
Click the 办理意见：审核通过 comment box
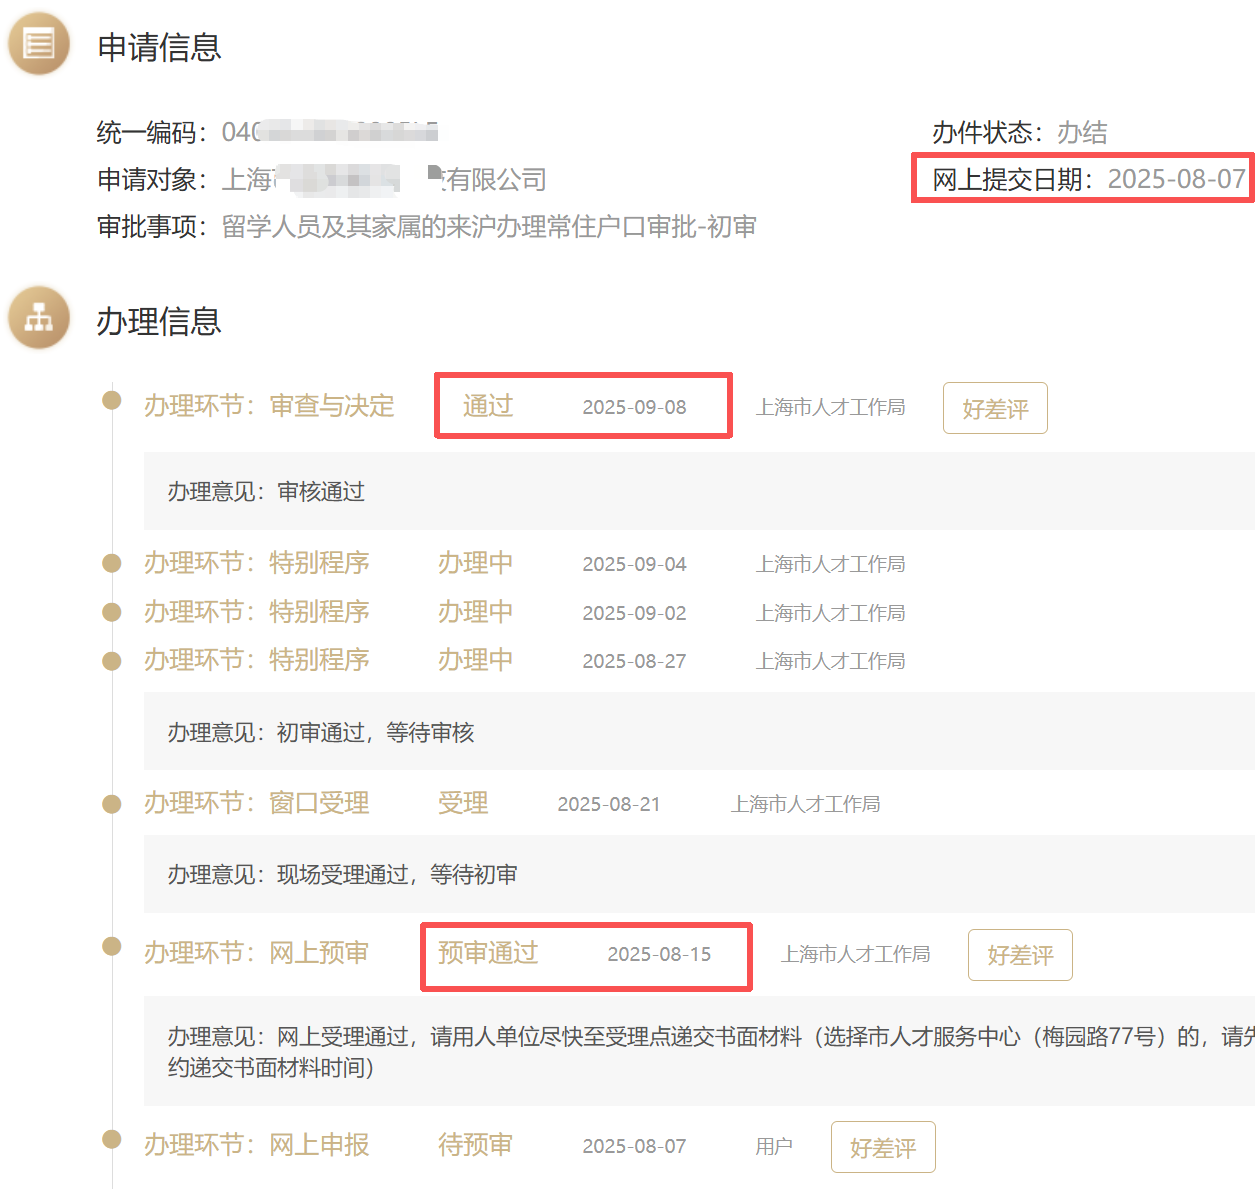(x=698, y=491)
